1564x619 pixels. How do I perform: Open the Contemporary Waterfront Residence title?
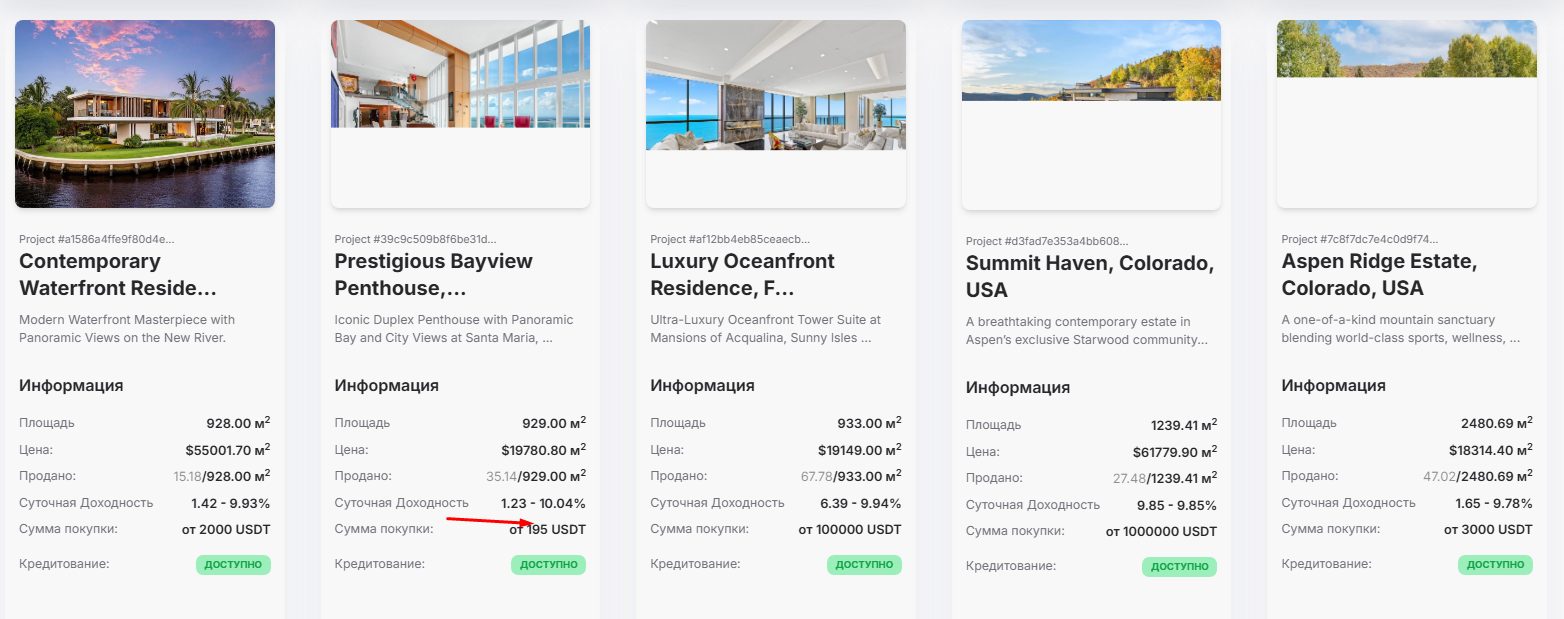tap(118, 275)
